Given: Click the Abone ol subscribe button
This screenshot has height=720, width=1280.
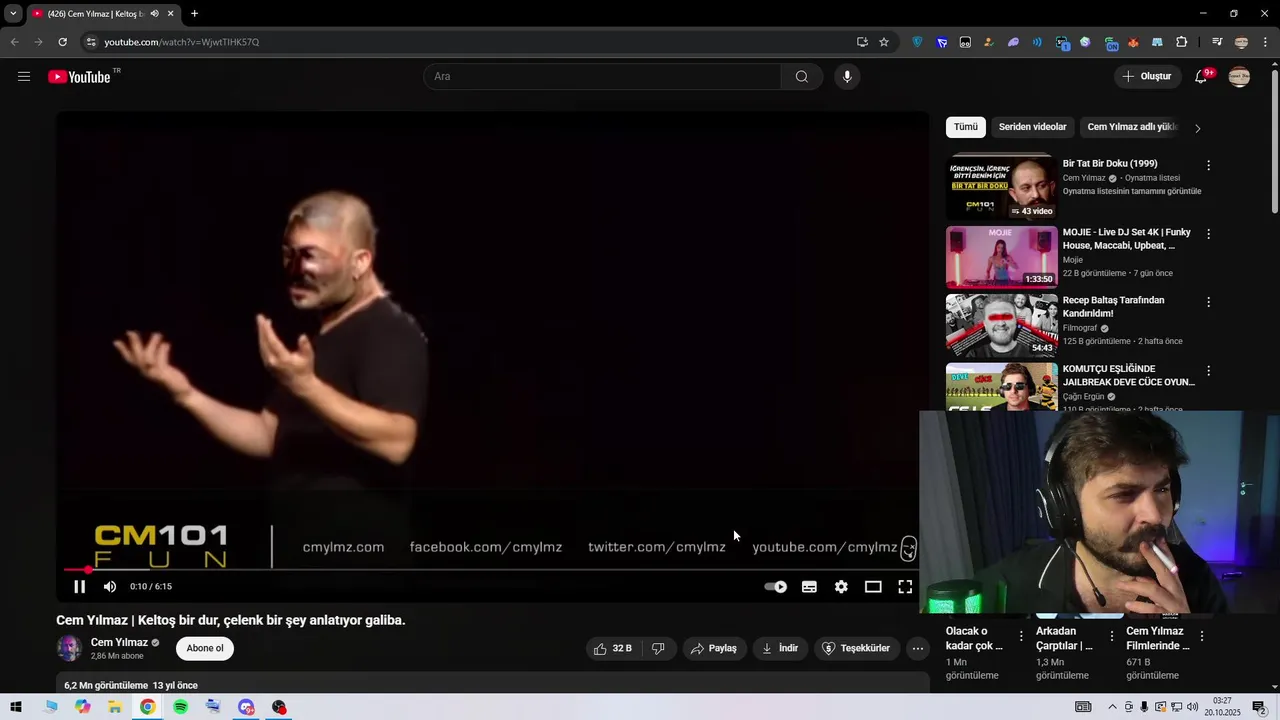Looking at the screenshot, I should click(x=205, y=649).
